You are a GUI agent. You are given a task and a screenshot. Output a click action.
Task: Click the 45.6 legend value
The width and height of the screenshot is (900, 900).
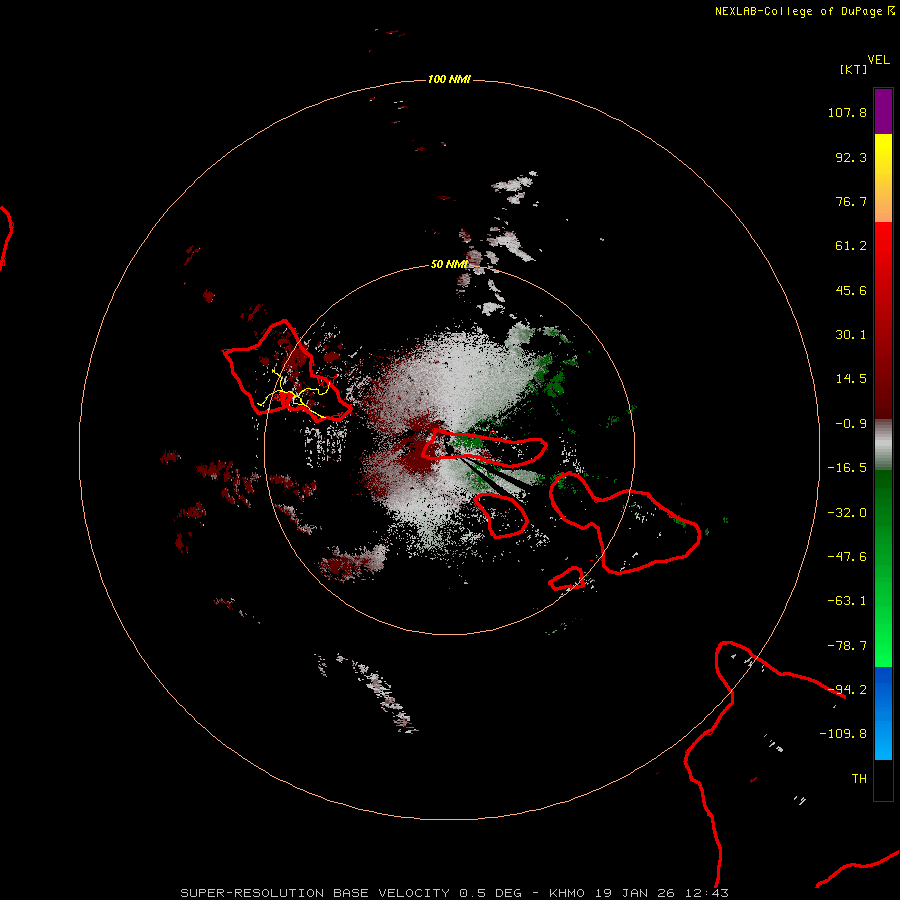851,290
